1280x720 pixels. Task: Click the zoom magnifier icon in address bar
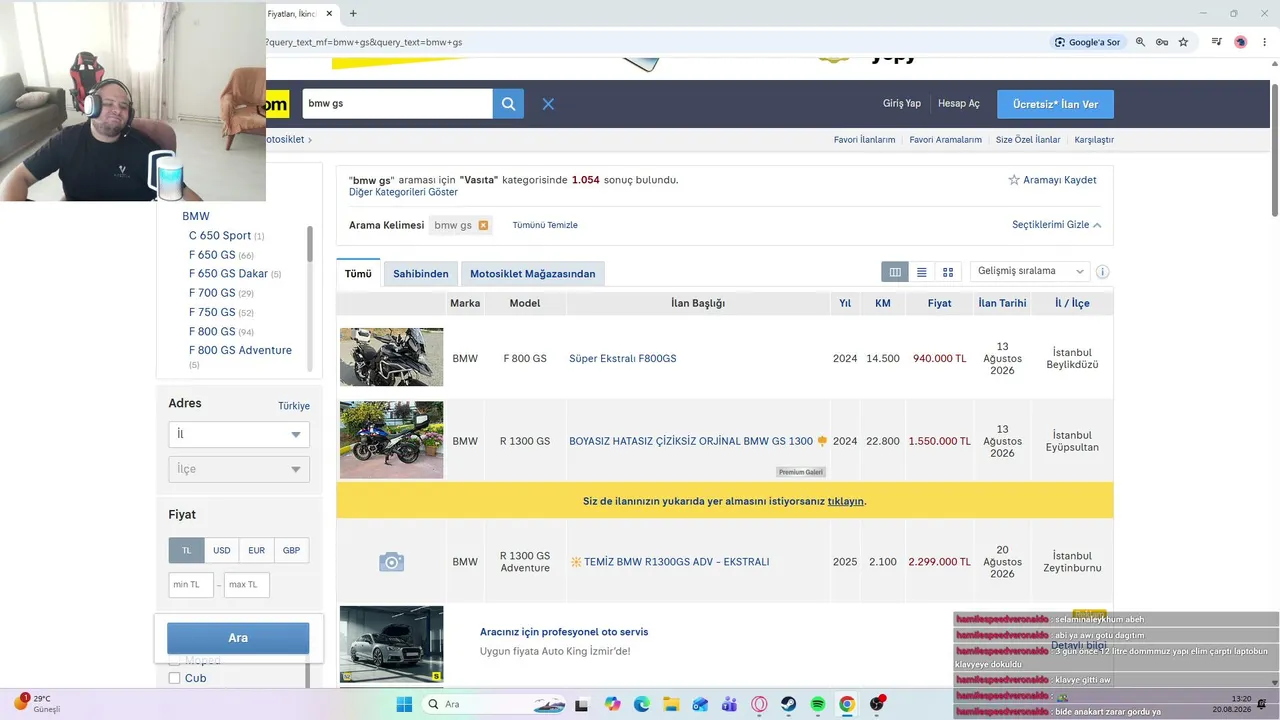click(x=1140, y=42)
